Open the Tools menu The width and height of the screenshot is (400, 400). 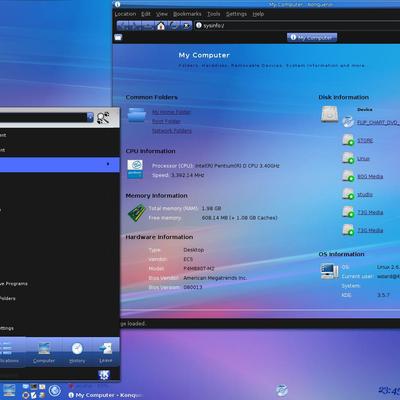(214, 14)
